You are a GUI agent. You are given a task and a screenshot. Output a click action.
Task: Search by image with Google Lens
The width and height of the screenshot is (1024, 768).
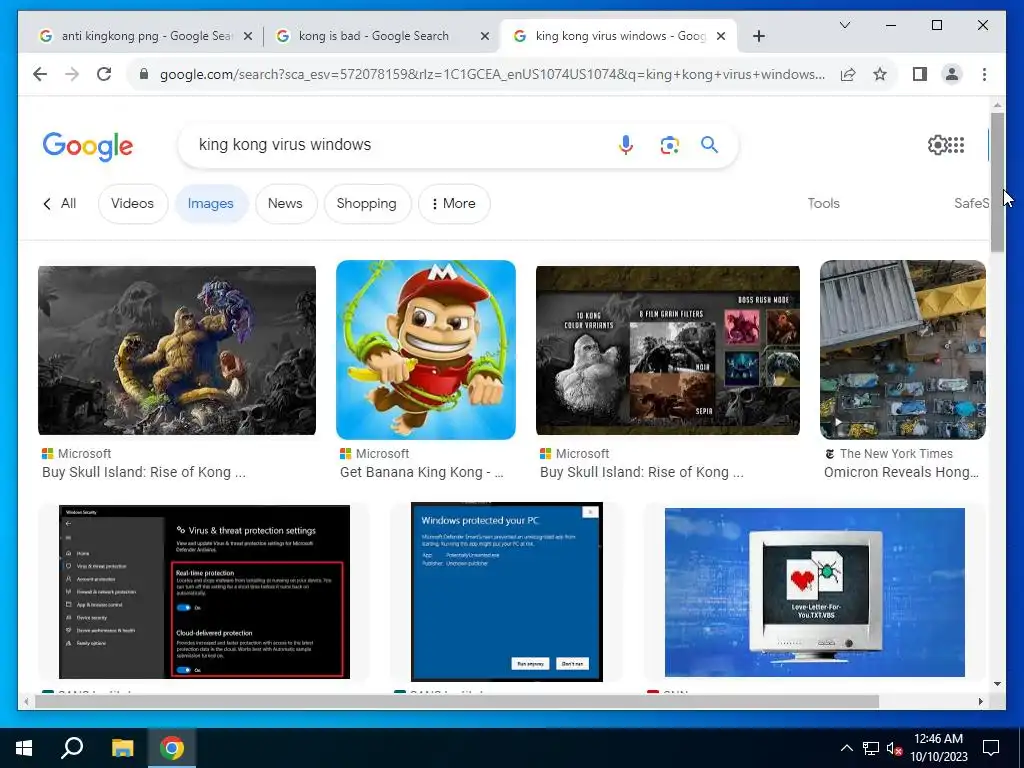[x=669, y=144]
